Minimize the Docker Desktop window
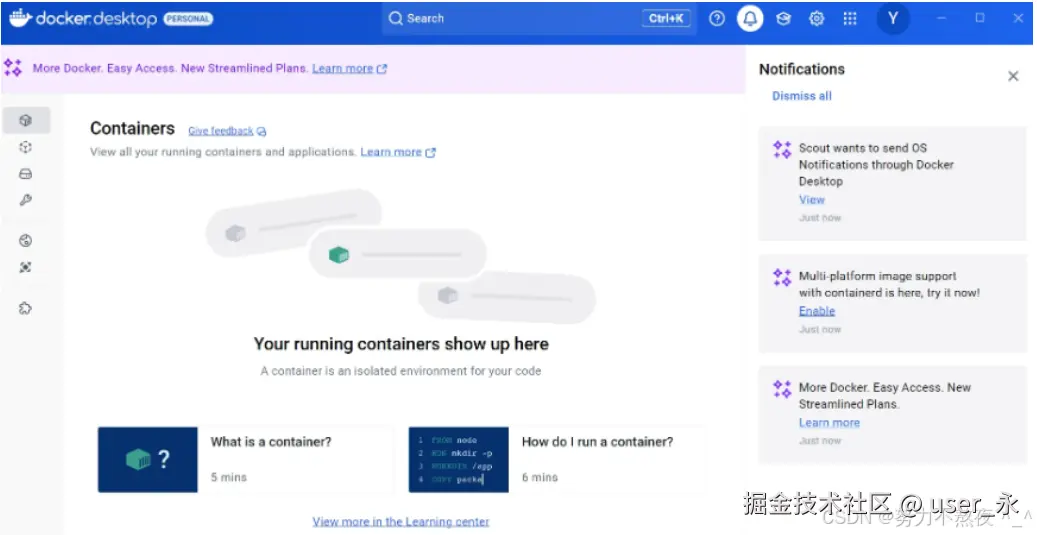 click(x=942, y=19)
